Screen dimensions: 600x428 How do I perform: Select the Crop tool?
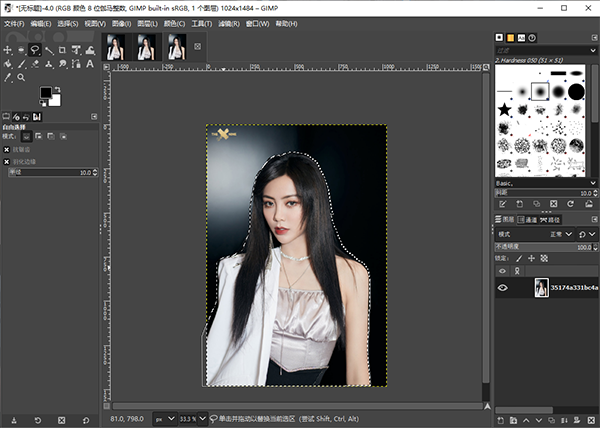(x=62, y=49)
